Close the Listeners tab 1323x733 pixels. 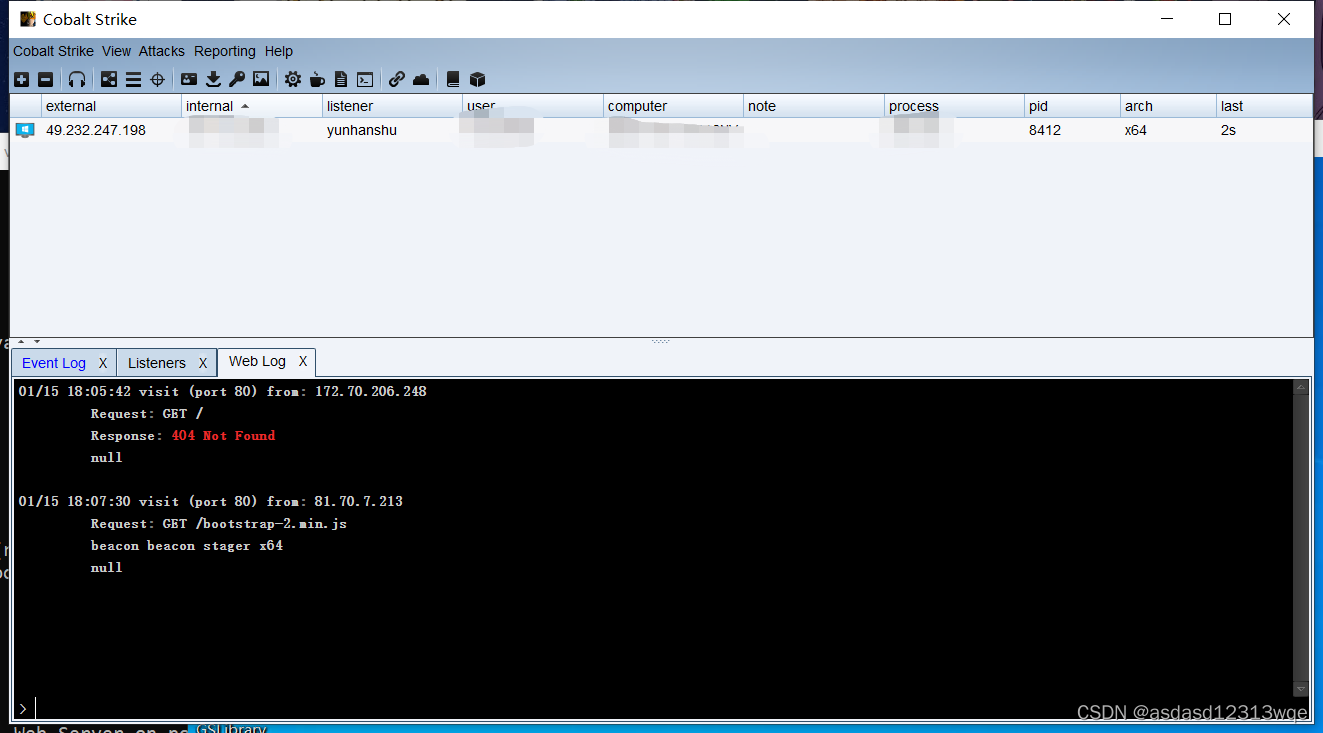coord(203,363)
